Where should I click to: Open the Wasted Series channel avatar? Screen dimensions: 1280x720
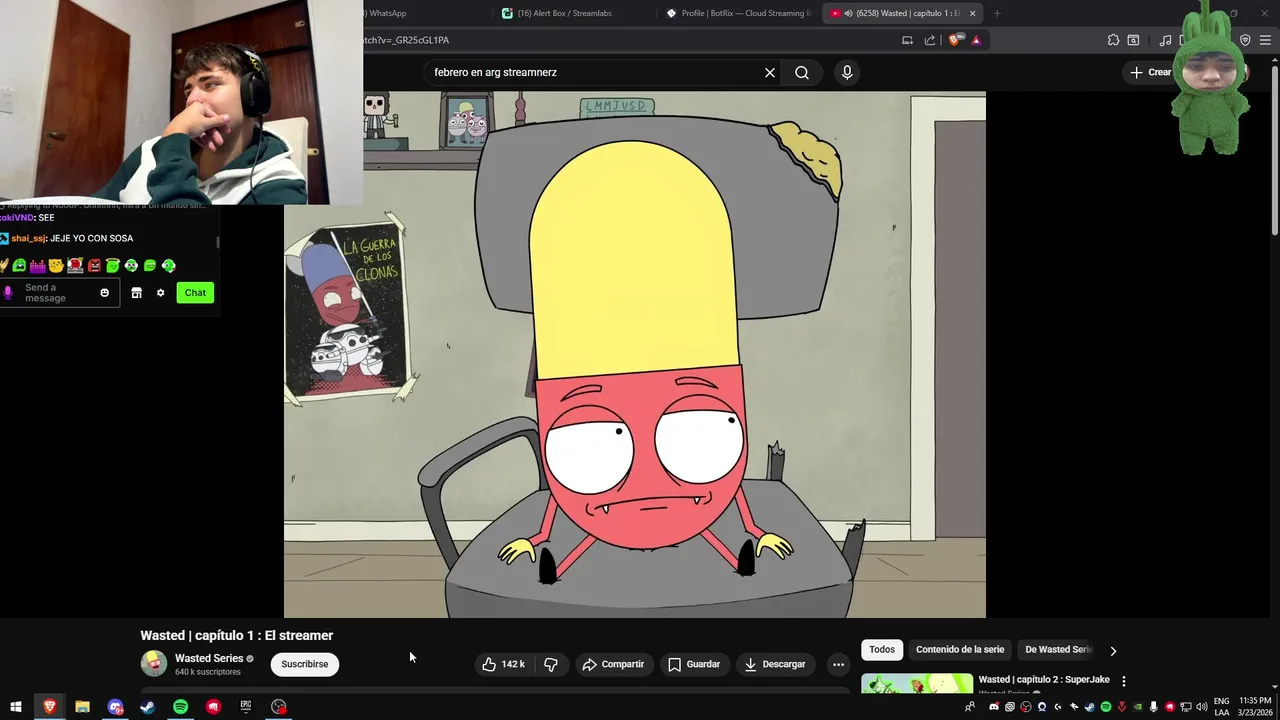pos(154,664)
